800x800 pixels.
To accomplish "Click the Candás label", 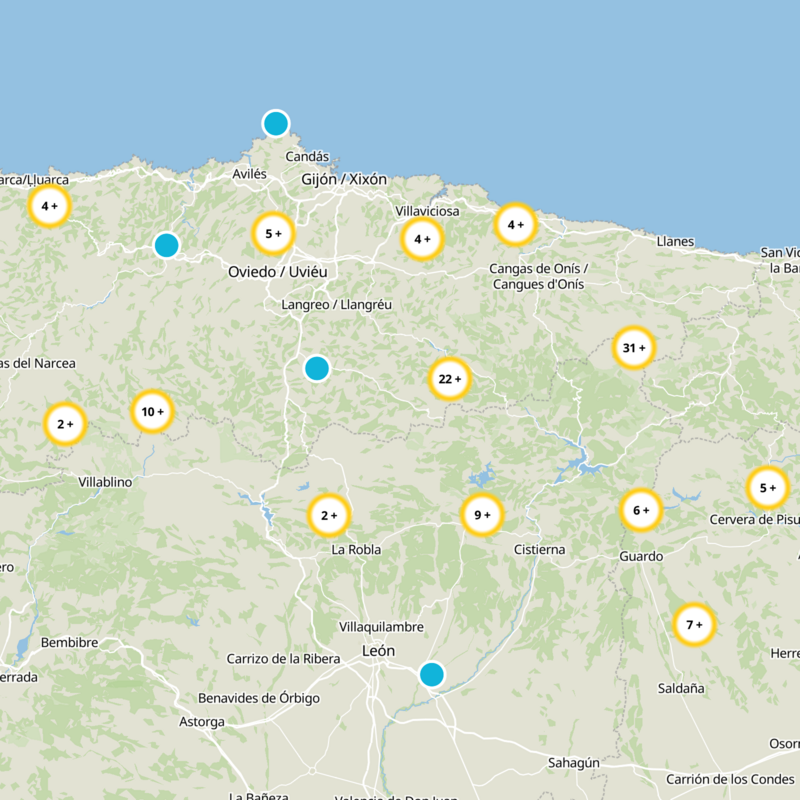I will 307,157.
